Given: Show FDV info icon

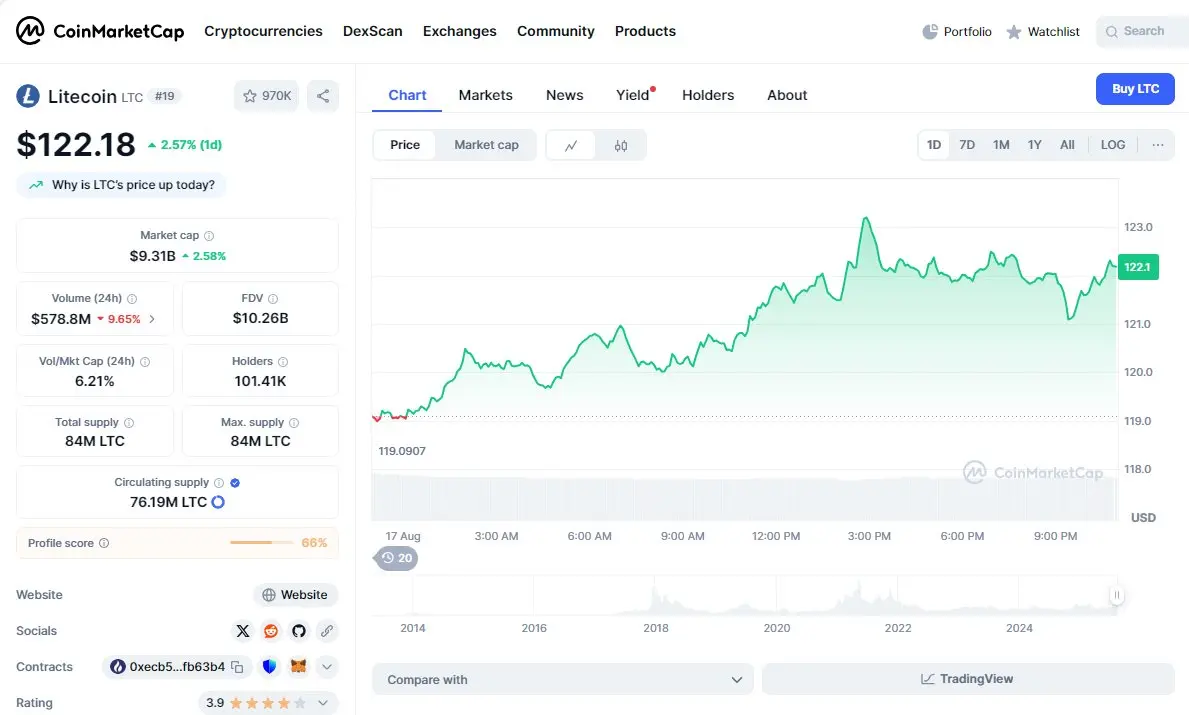Looking at the screenshot, I should (x=273, y=299).
